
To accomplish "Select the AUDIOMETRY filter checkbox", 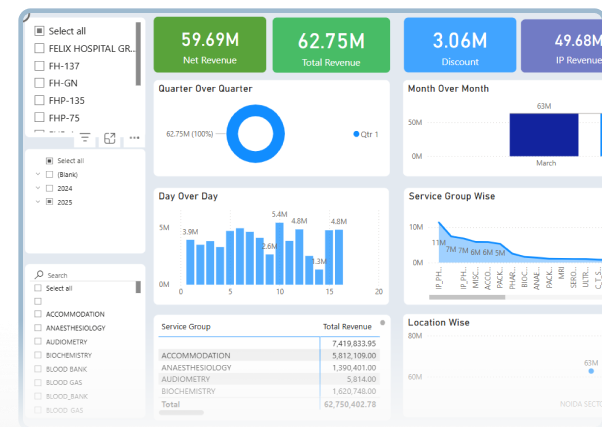I will point(39,341).
